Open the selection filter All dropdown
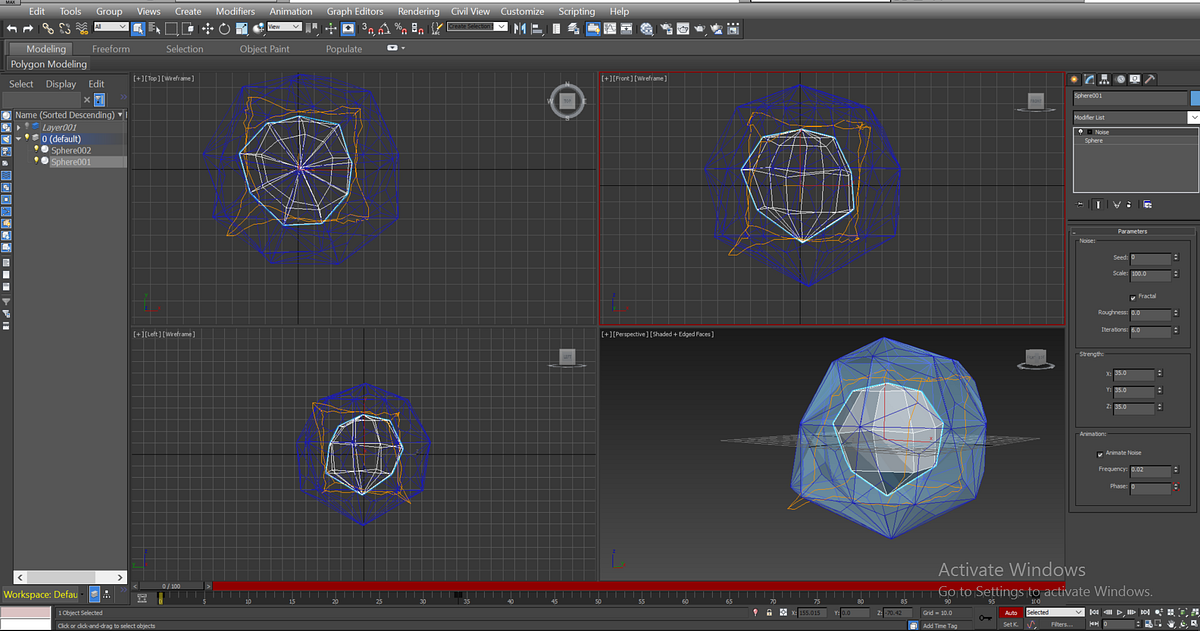1200x631 pixels. coord(110,28)
